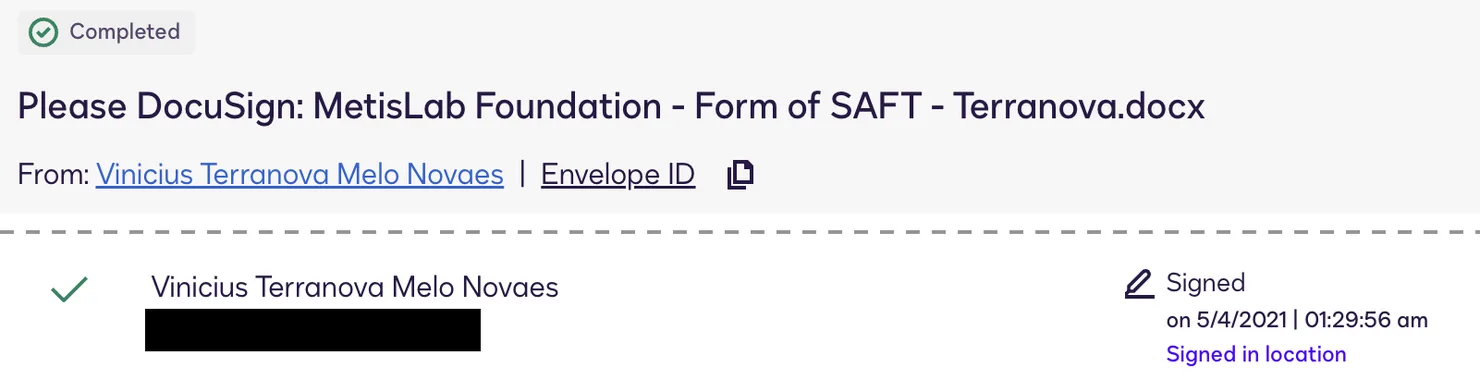Screen dimensions: 1480x380
Task: Click the pen icon next to Signed
Action: click(1139, 284)
